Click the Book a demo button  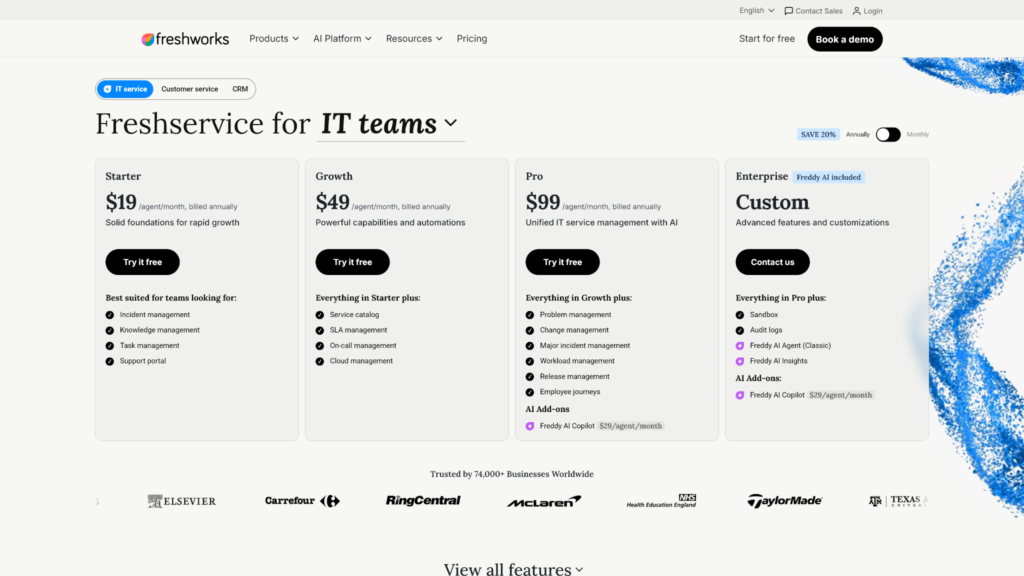pos(844,39)
